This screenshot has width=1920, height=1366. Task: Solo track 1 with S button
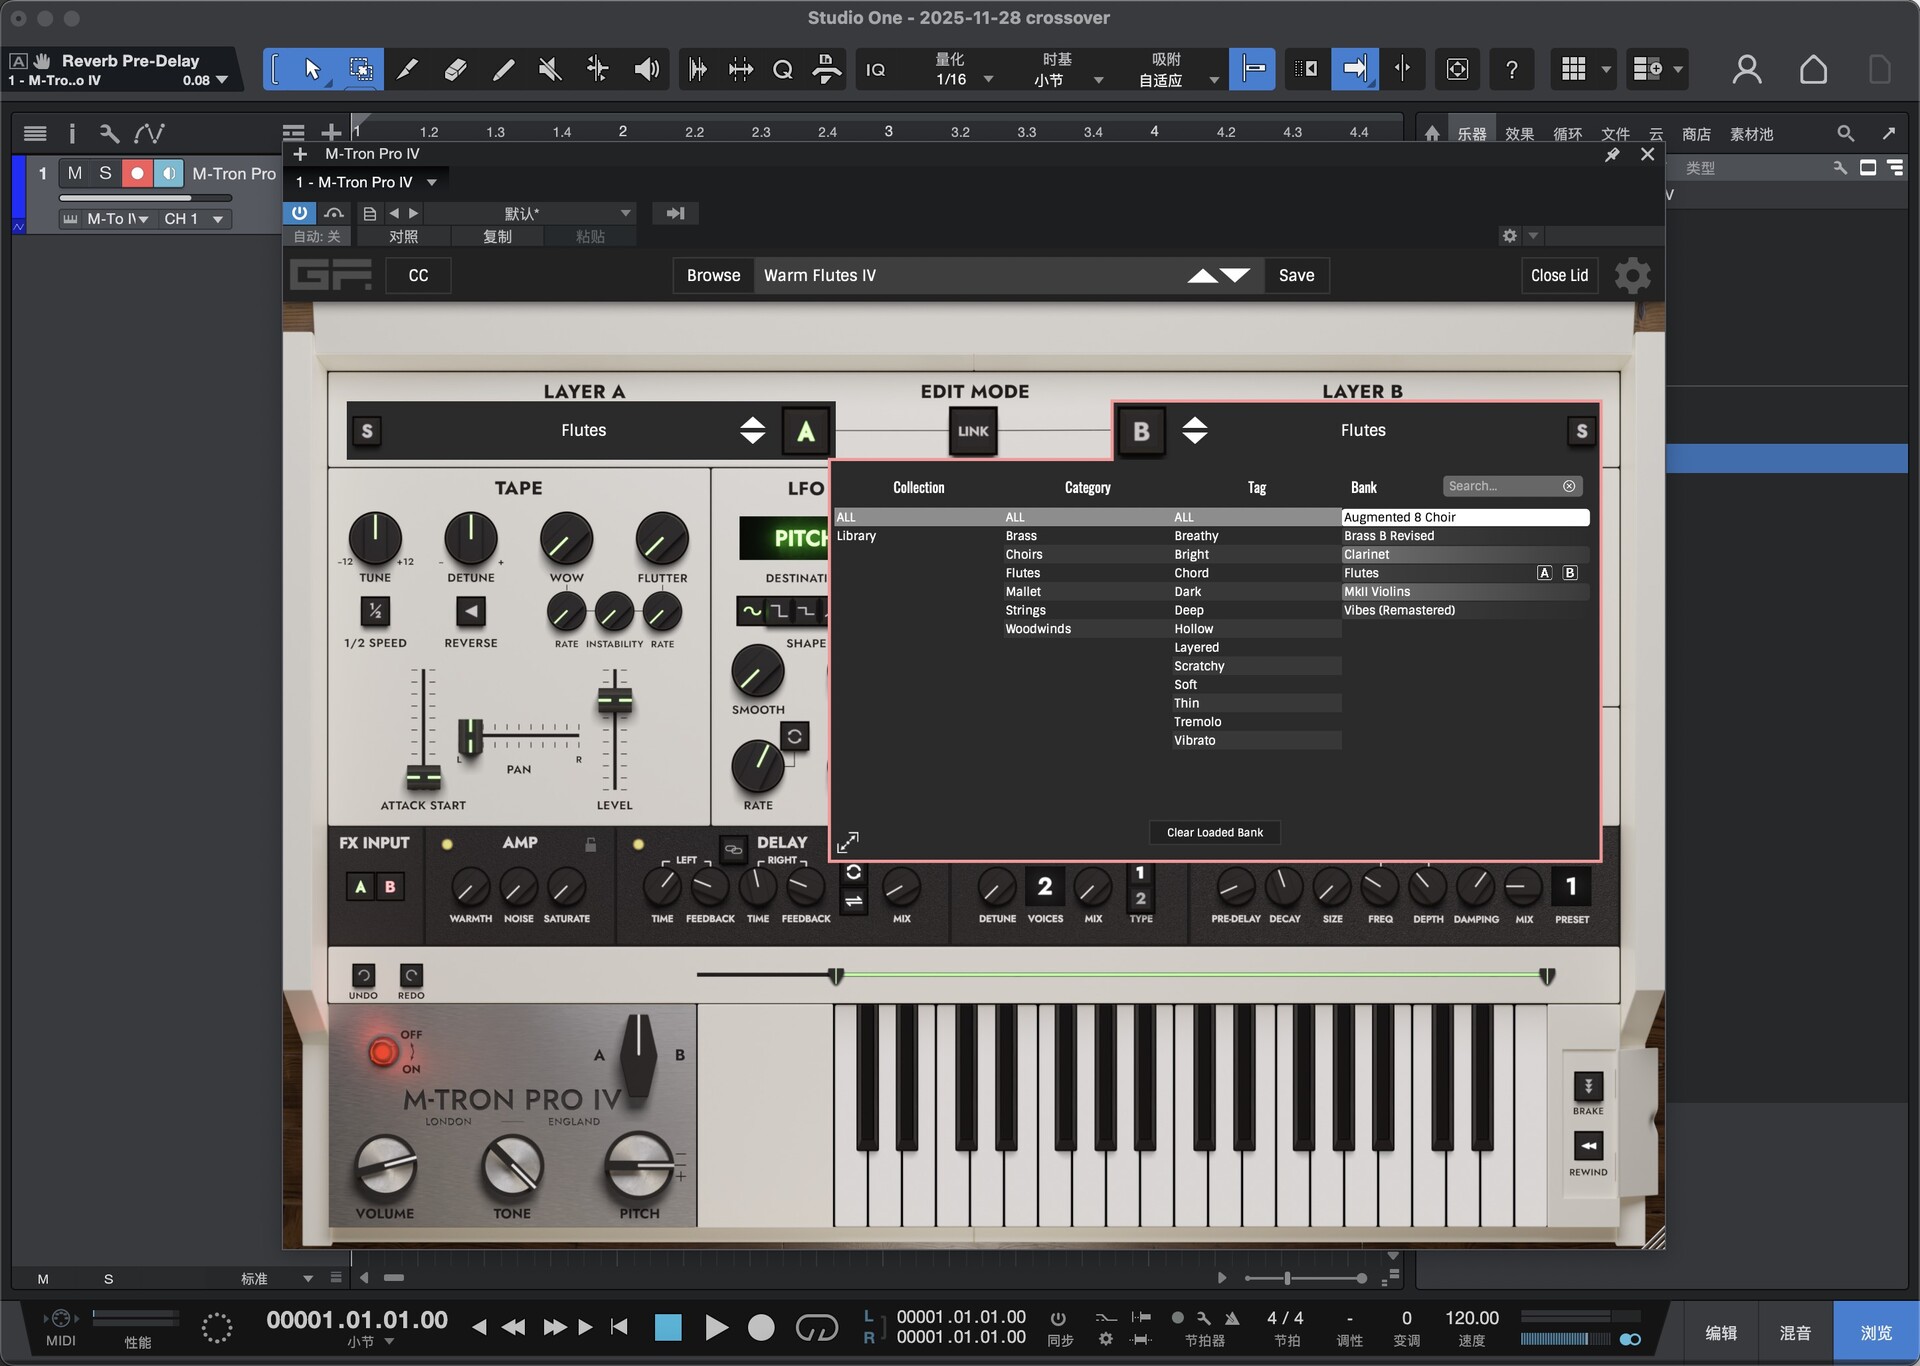(x=105, y=173)
